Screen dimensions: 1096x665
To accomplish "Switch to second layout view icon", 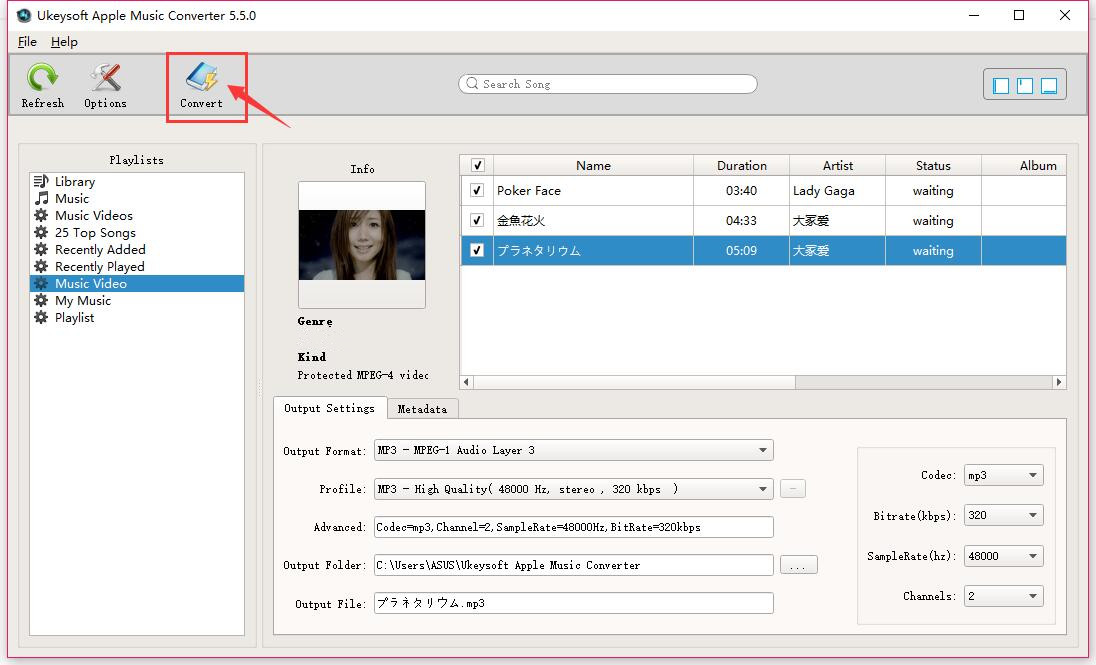I will click(x=1025, y=86).
